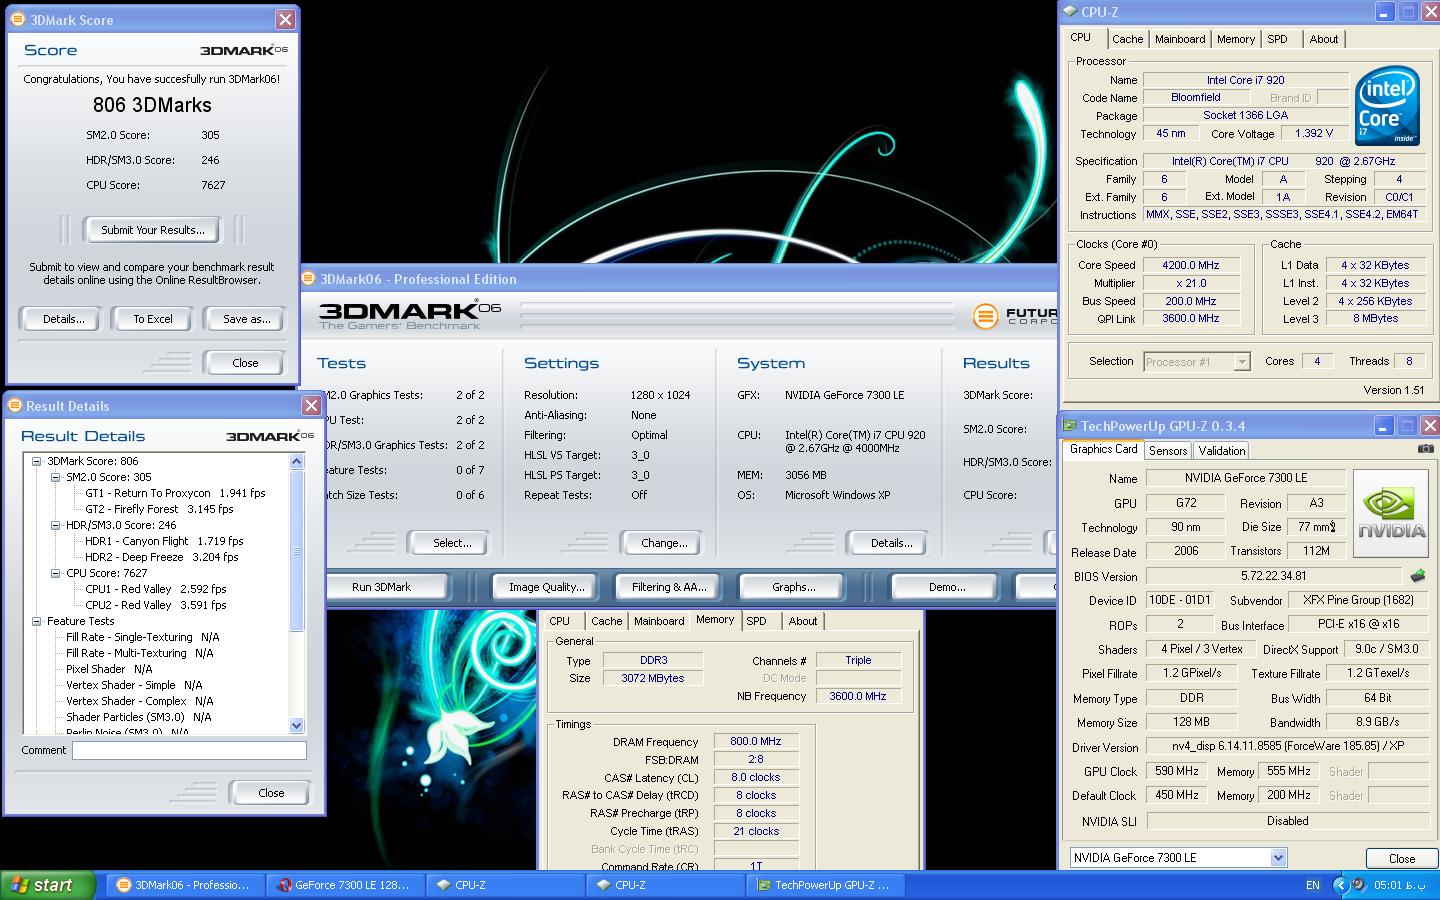
Task: Click the Result Details window title icon
Action: coord(14,405)
